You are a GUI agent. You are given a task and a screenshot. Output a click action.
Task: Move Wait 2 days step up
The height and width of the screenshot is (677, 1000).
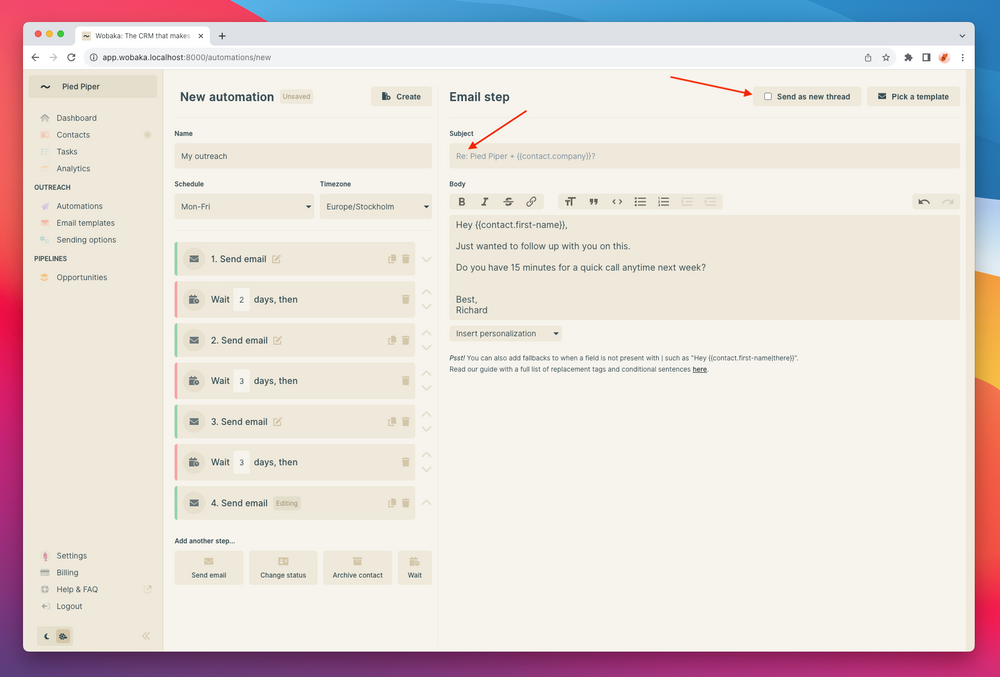tap(427, 292)
